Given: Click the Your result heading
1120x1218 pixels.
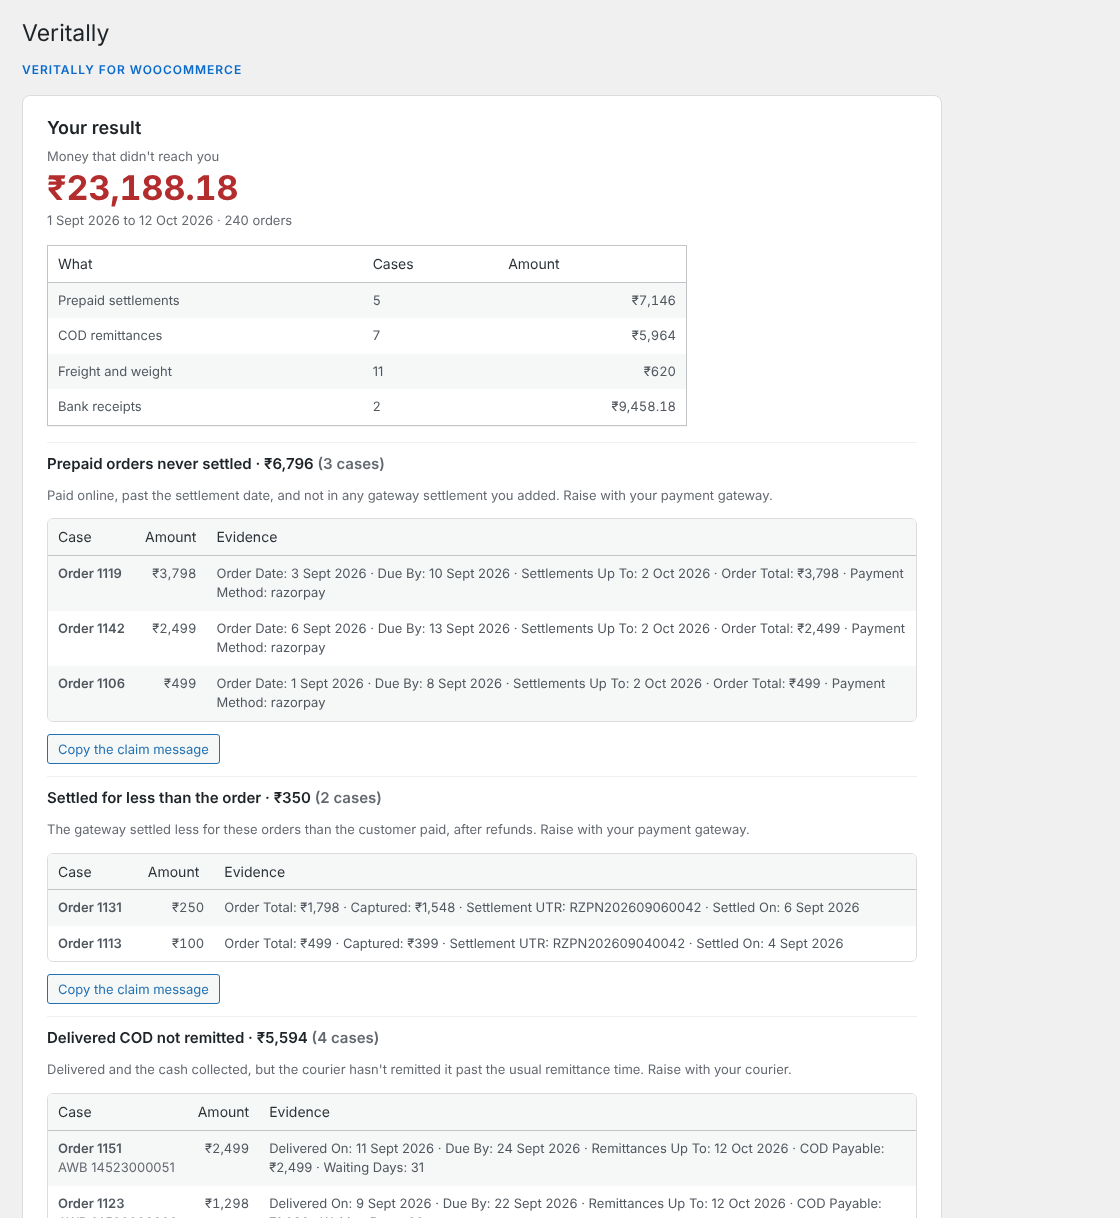Looking at the screenshot, I should coord(94,128).
